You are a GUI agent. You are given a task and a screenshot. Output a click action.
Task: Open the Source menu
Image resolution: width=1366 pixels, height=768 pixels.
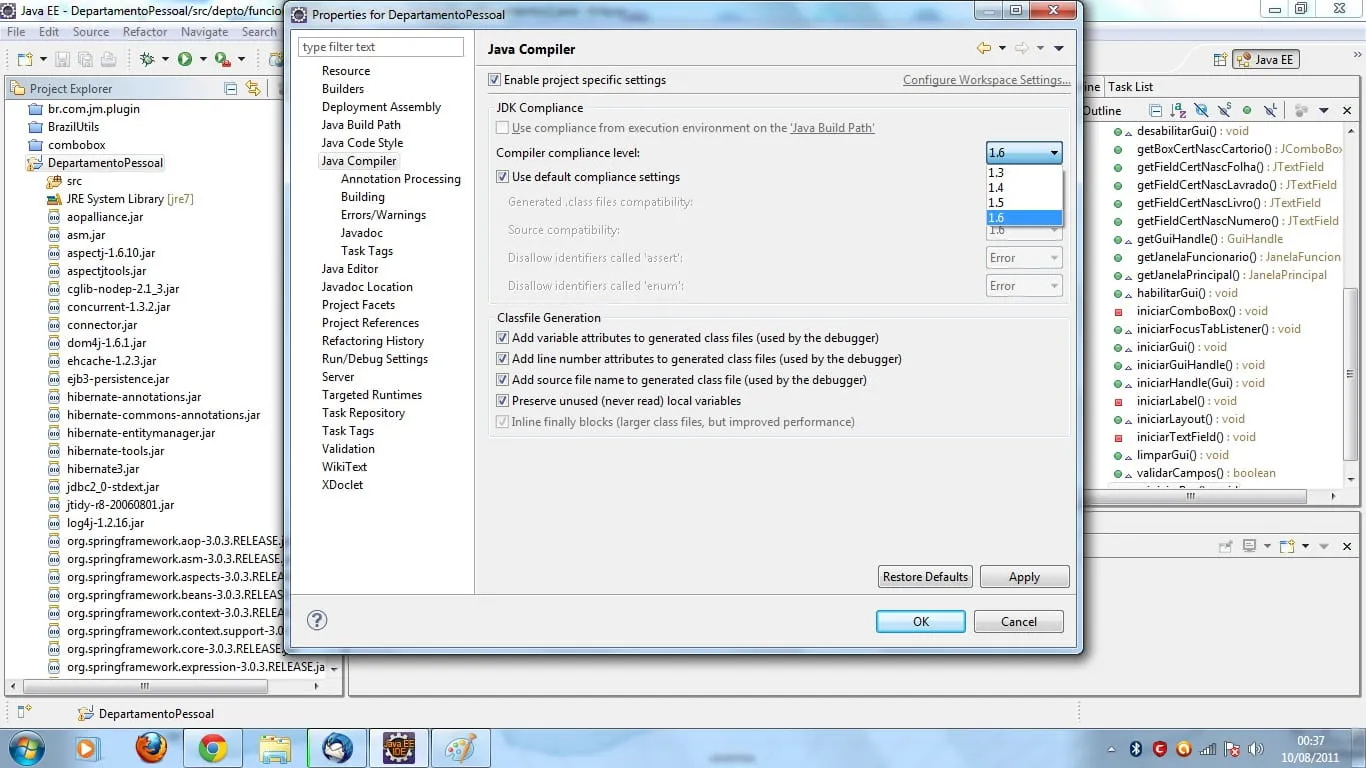pos(91,32)
